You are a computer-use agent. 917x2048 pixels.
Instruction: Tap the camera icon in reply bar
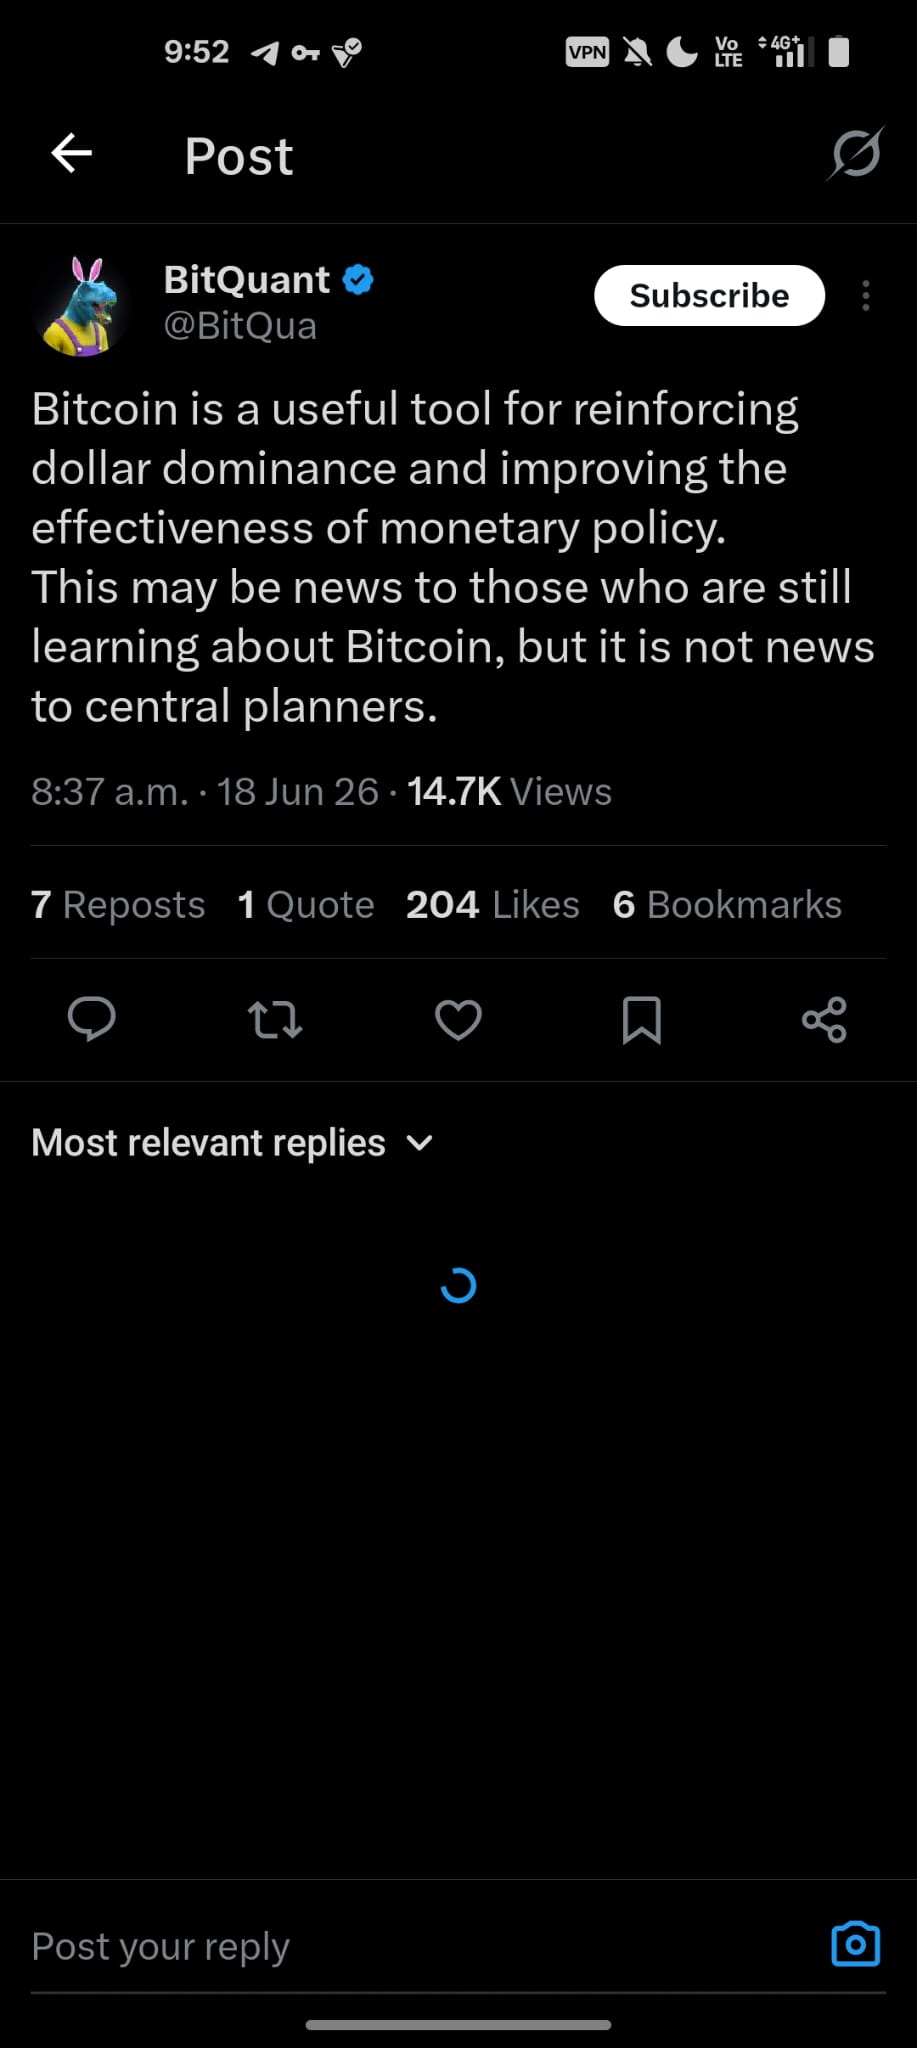coord(856,1944)
